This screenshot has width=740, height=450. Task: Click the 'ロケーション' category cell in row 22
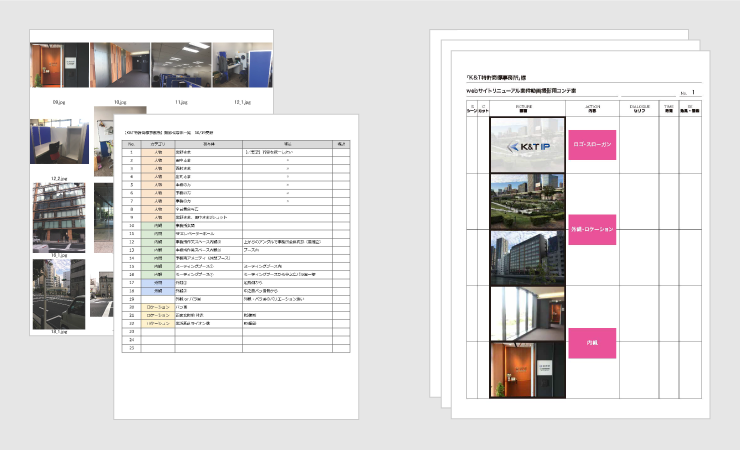(x=158, y=323)
